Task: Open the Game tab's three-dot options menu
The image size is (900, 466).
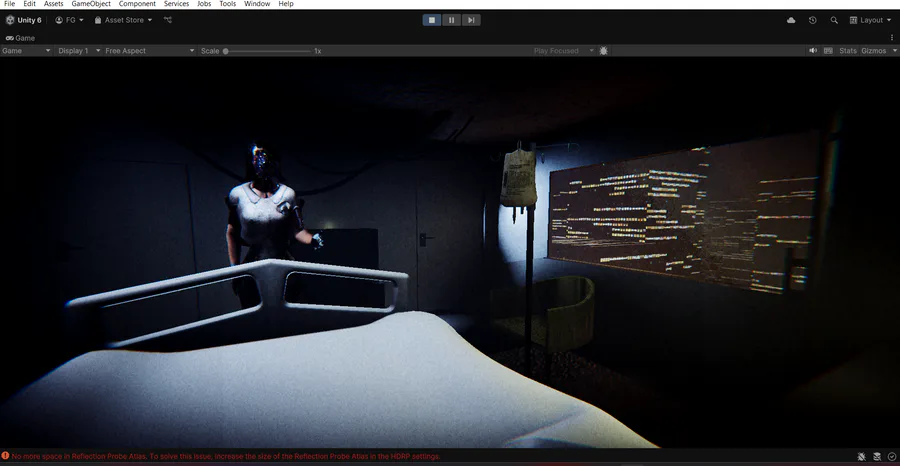Action: pyautogui.click(x=892, y=38)
